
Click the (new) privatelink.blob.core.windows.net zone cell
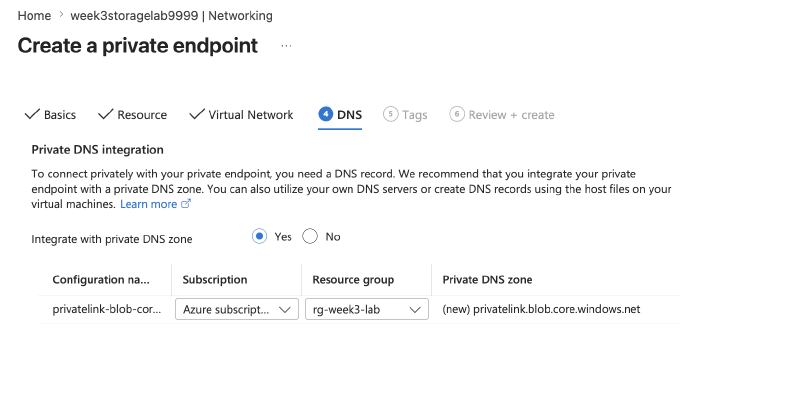tap(541, 309)
